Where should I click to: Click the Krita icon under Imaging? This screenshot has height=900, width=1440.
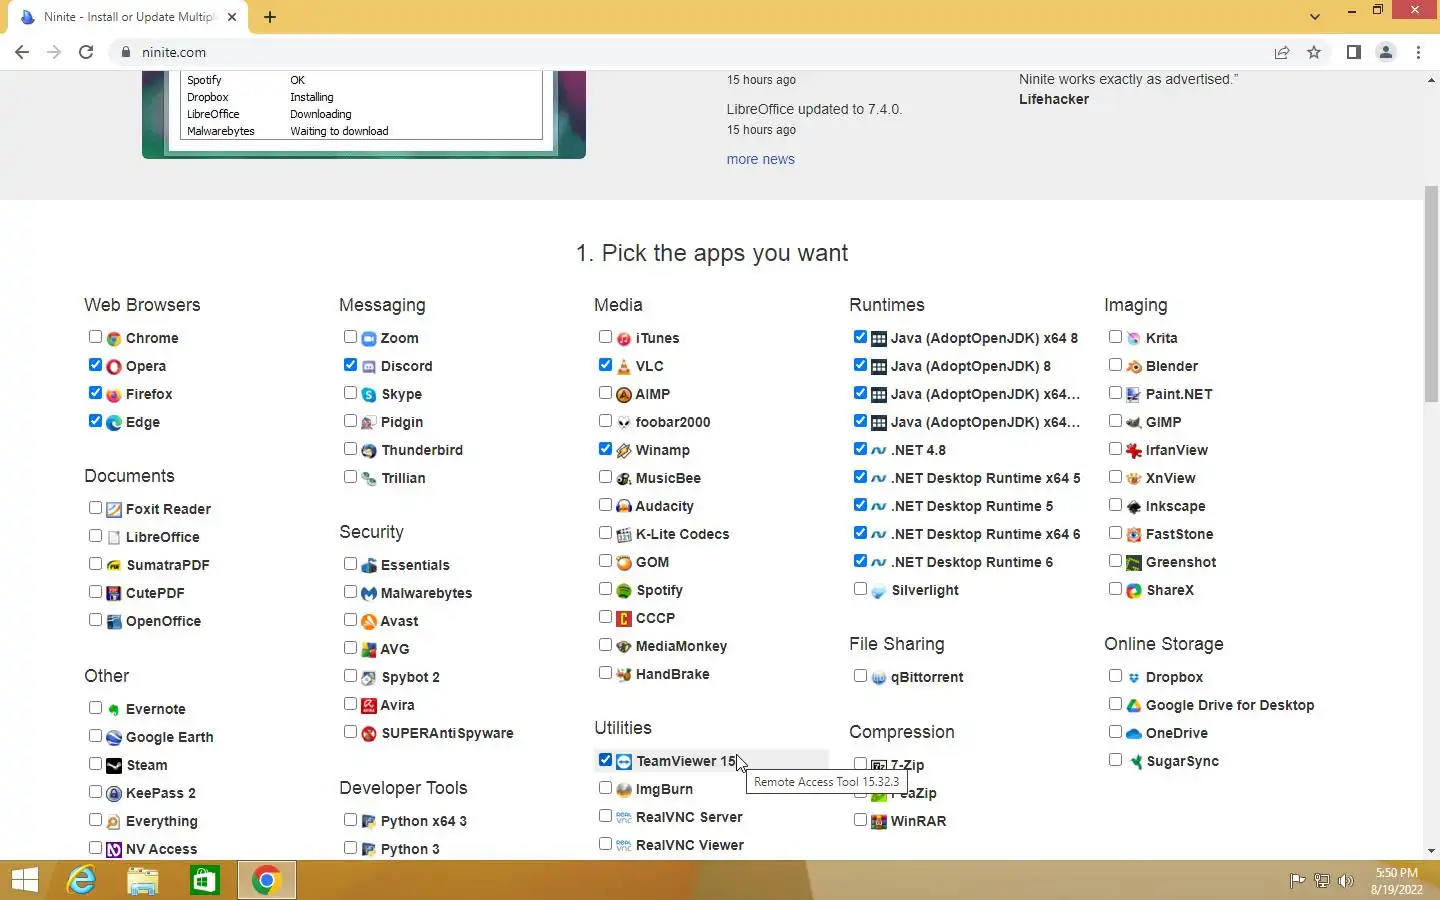pos(1134,339)
